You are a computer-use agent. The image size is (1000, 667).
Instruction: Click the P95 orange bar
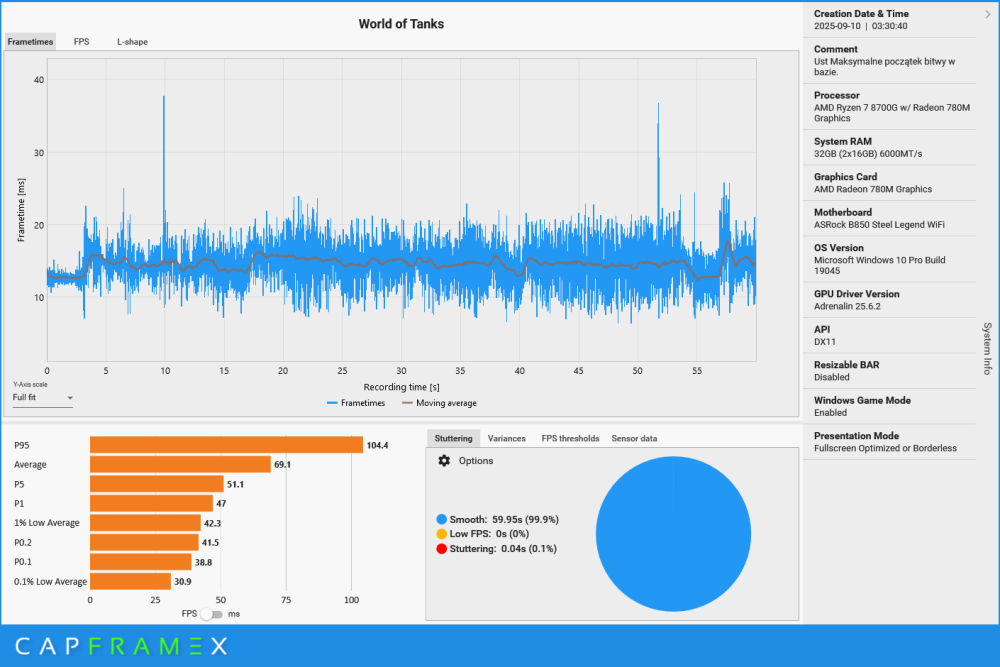point(226,445)
